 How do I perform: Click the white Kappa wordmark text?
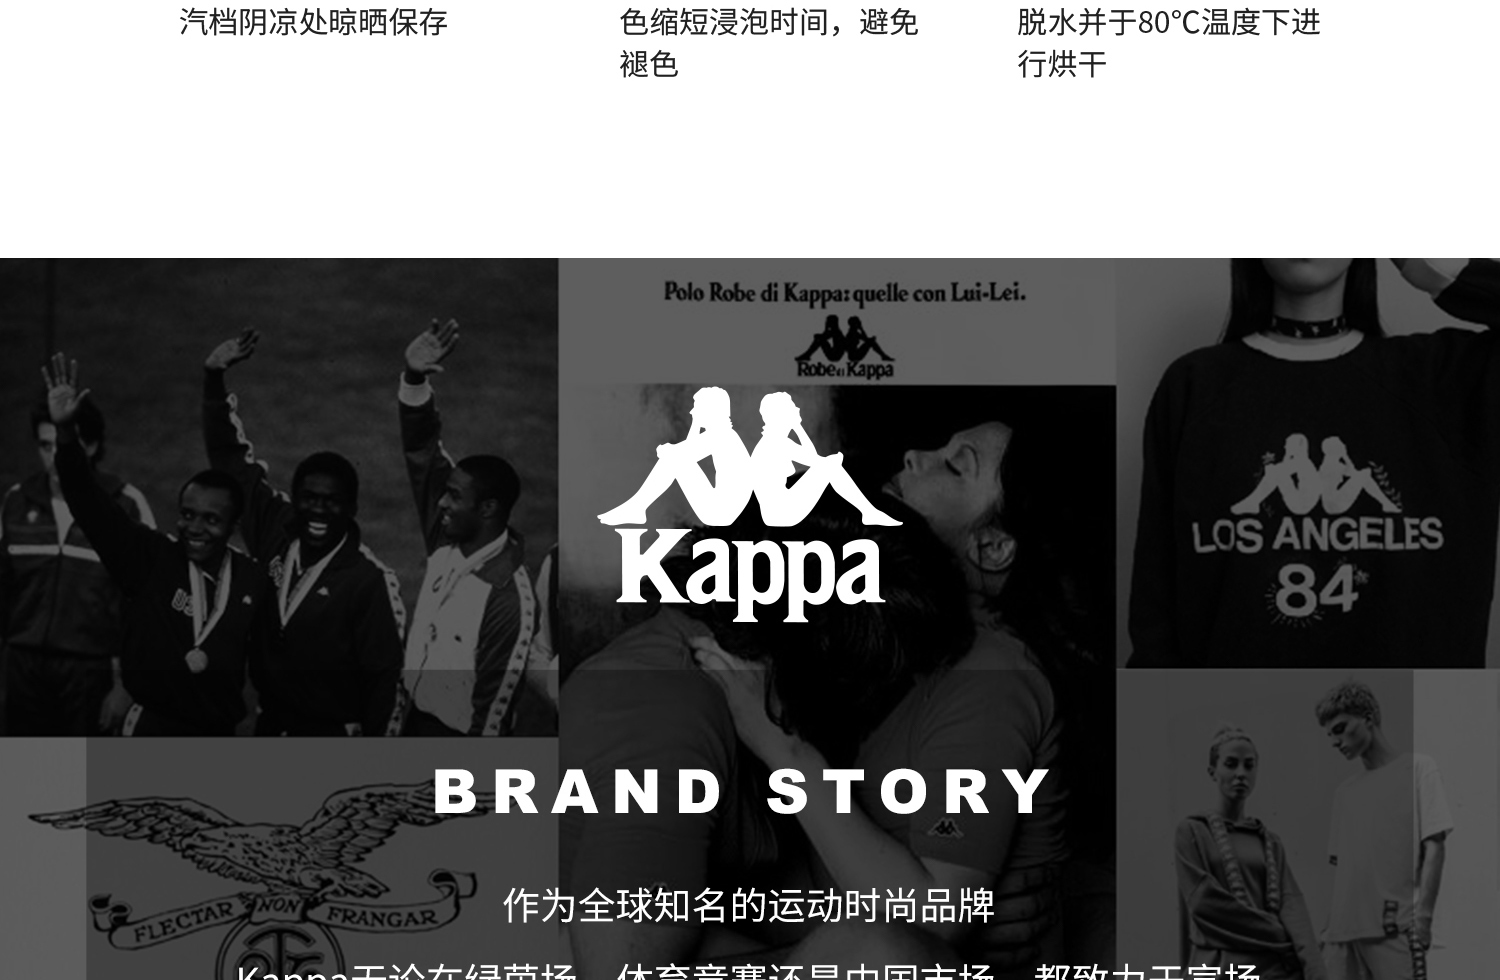[750, 577]
